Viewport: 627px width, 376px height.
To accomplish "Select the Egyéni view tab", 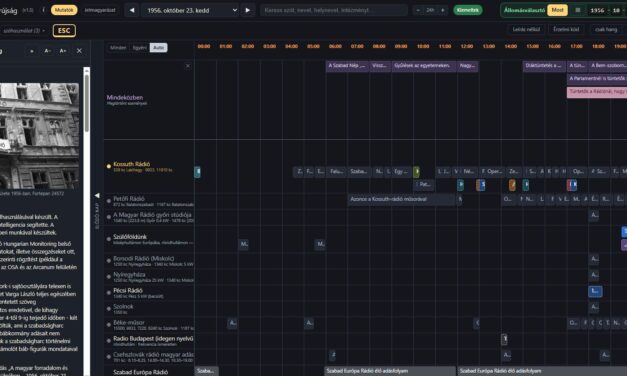I will pos(140,48).
